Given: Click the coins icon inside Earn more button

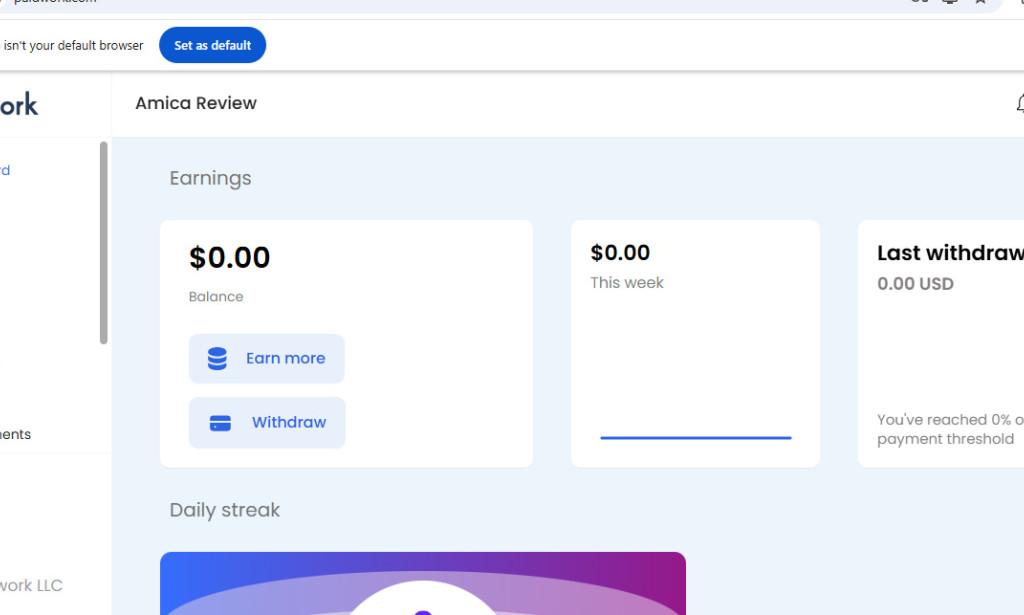Looking at the screenshot, I should pos(217,358).
